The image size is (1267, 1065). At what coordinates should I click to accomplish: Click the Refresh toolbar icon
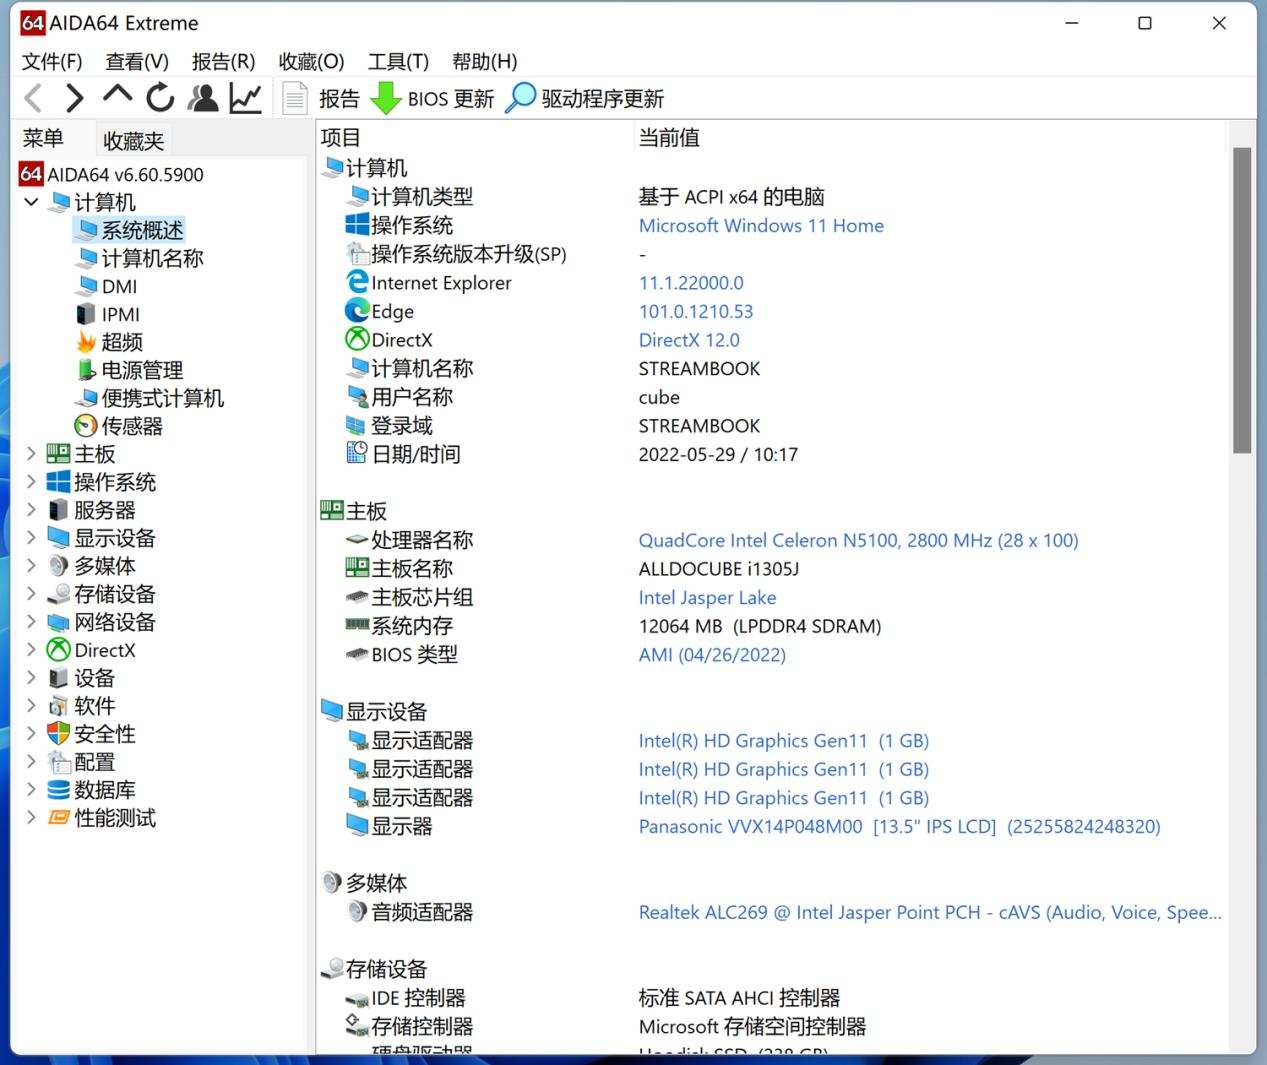[160, 98]
